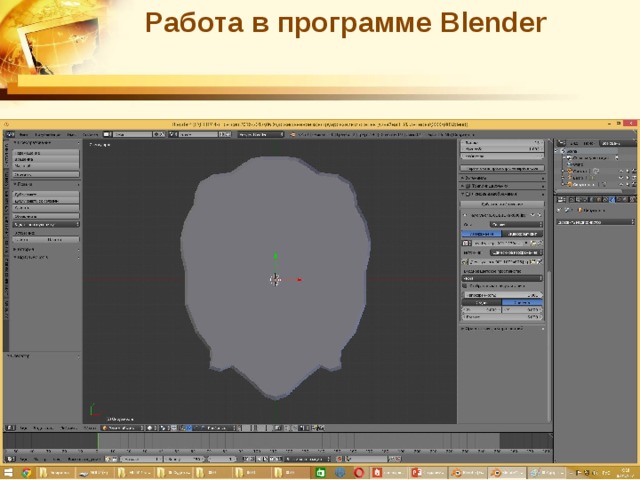
Task: Open the Визуализация menu
Action: point(47,134)
